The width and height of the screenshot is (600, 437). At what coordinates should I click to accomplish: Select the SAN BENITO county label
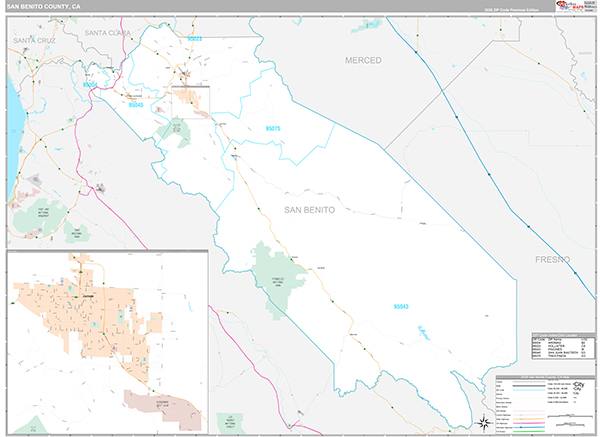(x=311, y=210)
